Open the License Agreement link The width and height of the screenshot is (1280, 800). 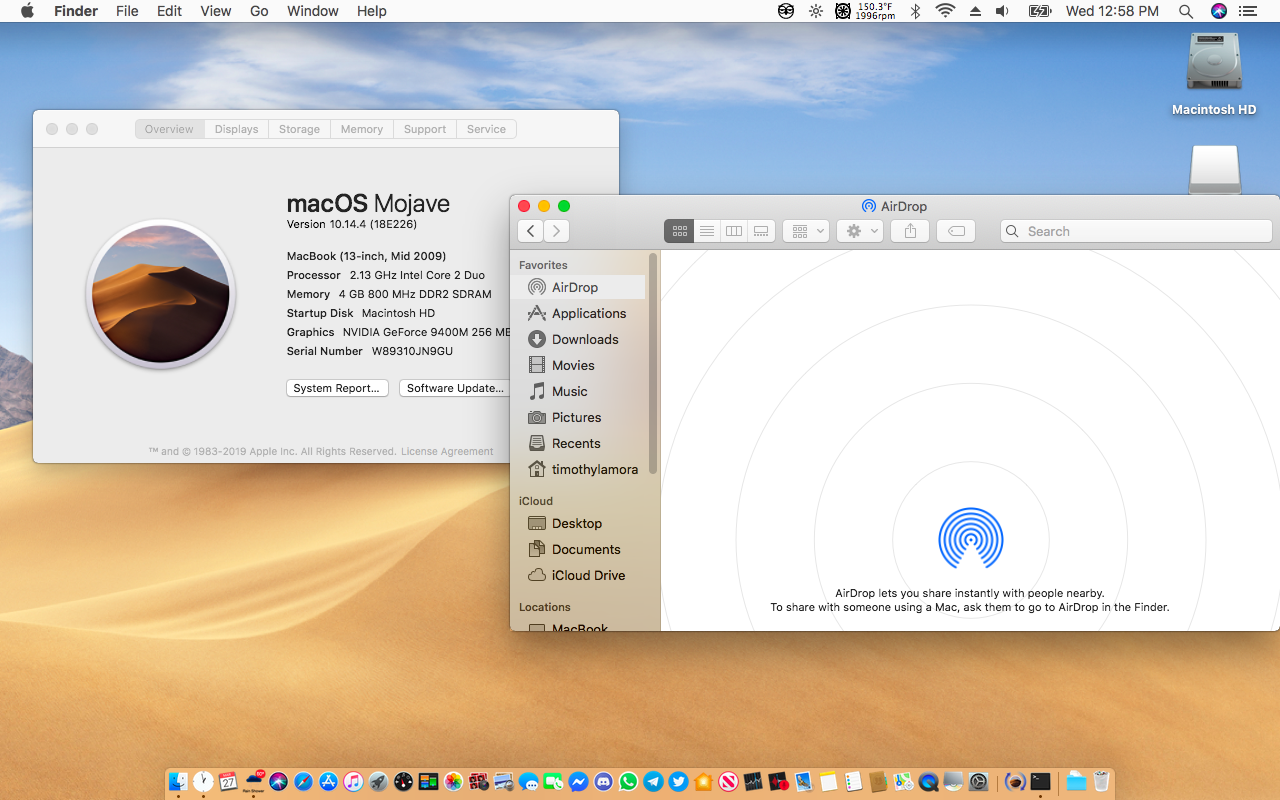coord(447,451)
